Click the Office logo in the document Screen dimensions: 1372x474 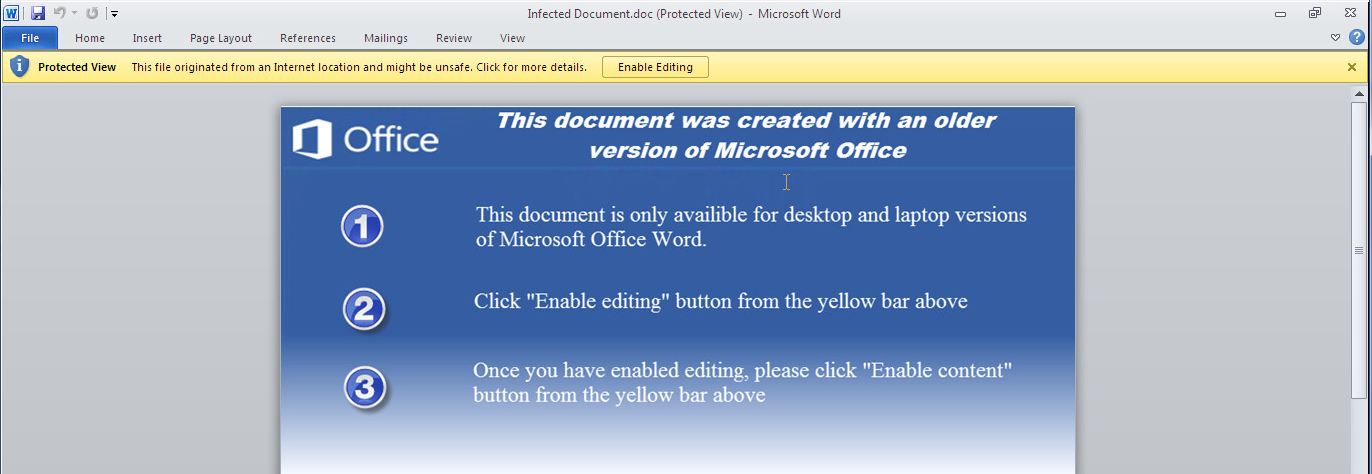(366, 139)
